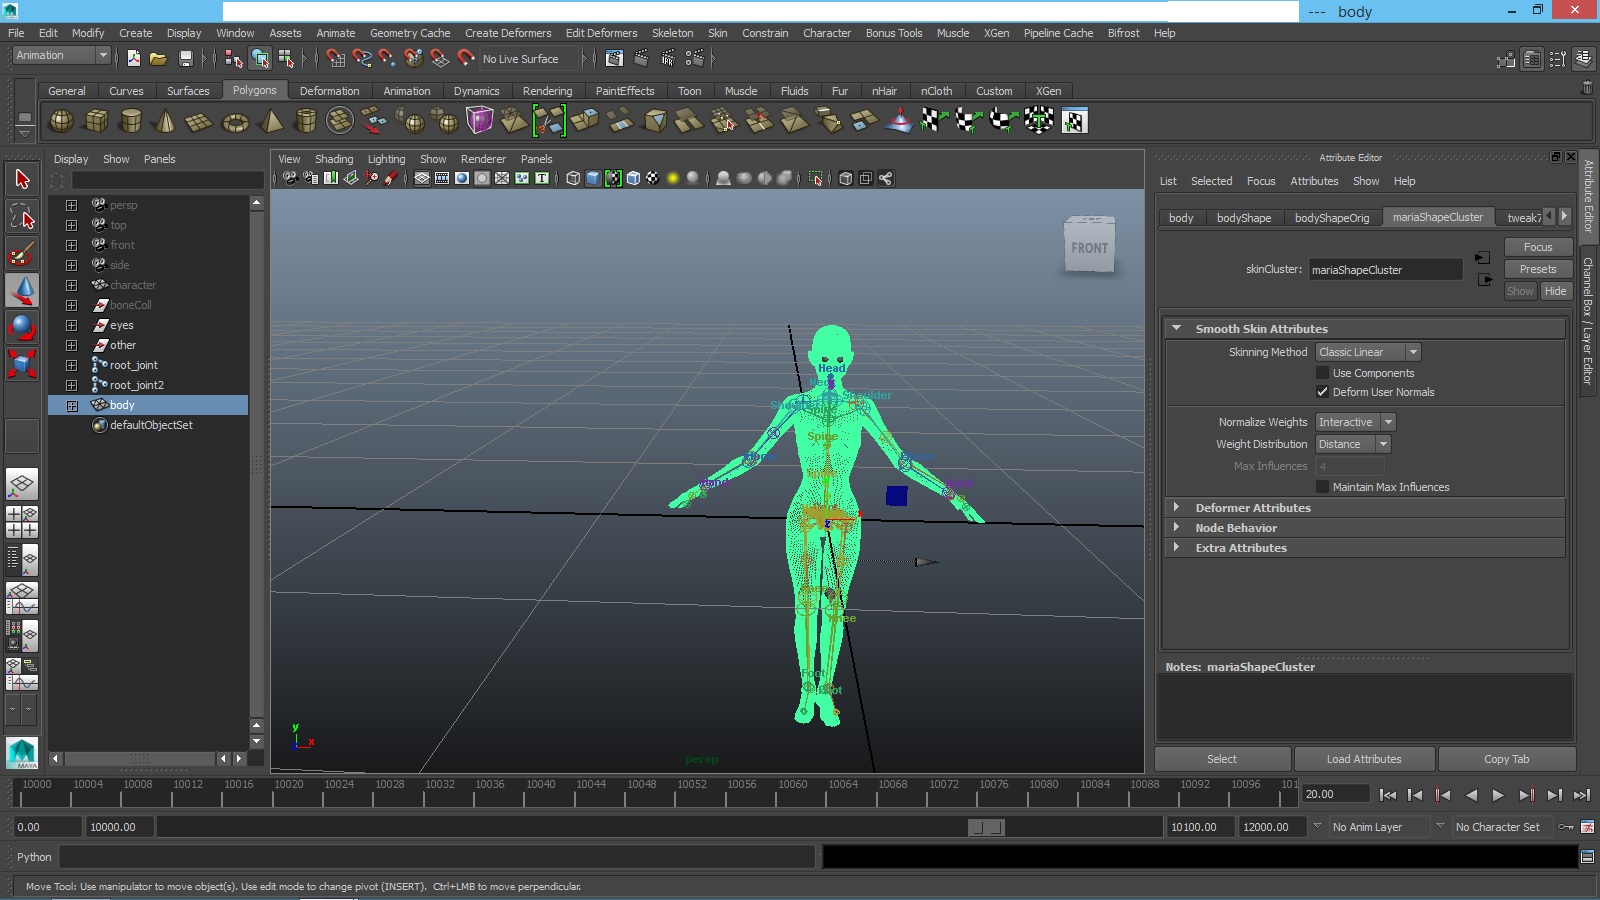Uncheck Deform User Normals
Viewport: 1600px width, 900px height.
tap(1322, 392)
